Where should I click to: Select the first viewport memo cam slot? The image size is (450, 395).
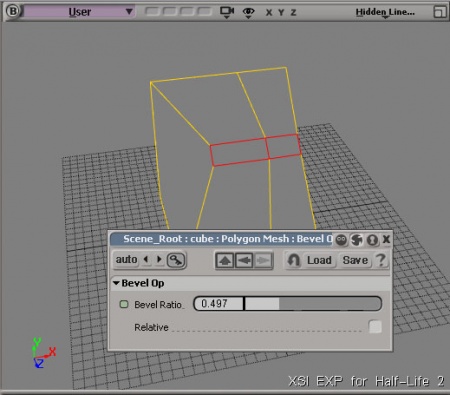pos(152,12)
